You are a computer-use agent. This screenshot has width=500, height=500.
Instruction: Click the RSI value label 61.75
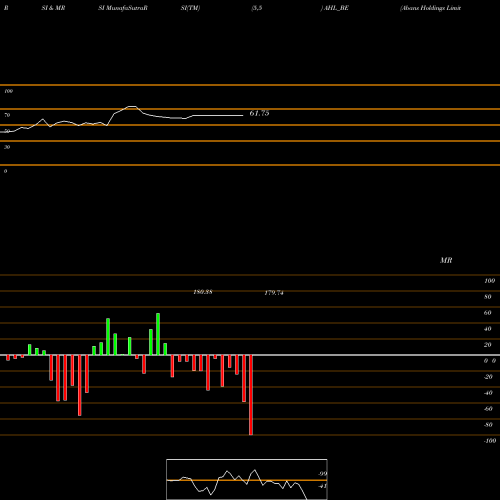(259, 113)
